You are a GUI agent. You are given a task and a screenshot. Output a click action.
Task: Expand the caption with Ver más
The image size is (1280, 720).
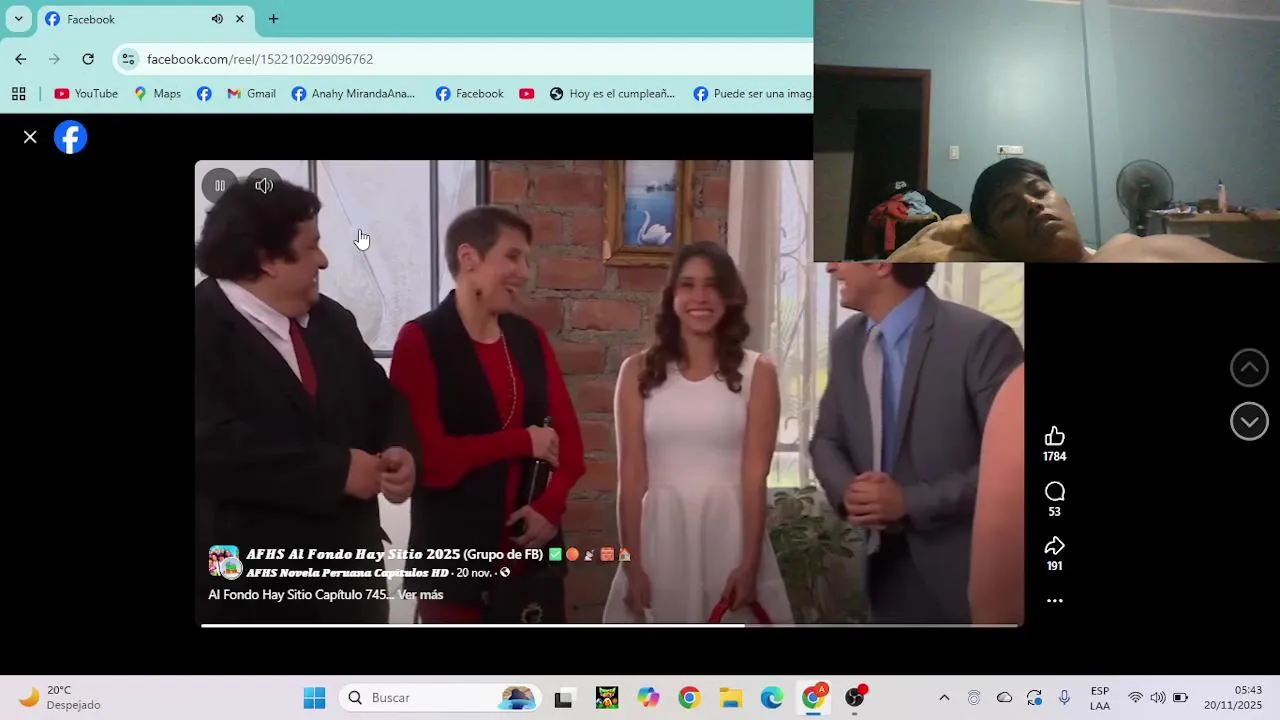pos(420,594)
